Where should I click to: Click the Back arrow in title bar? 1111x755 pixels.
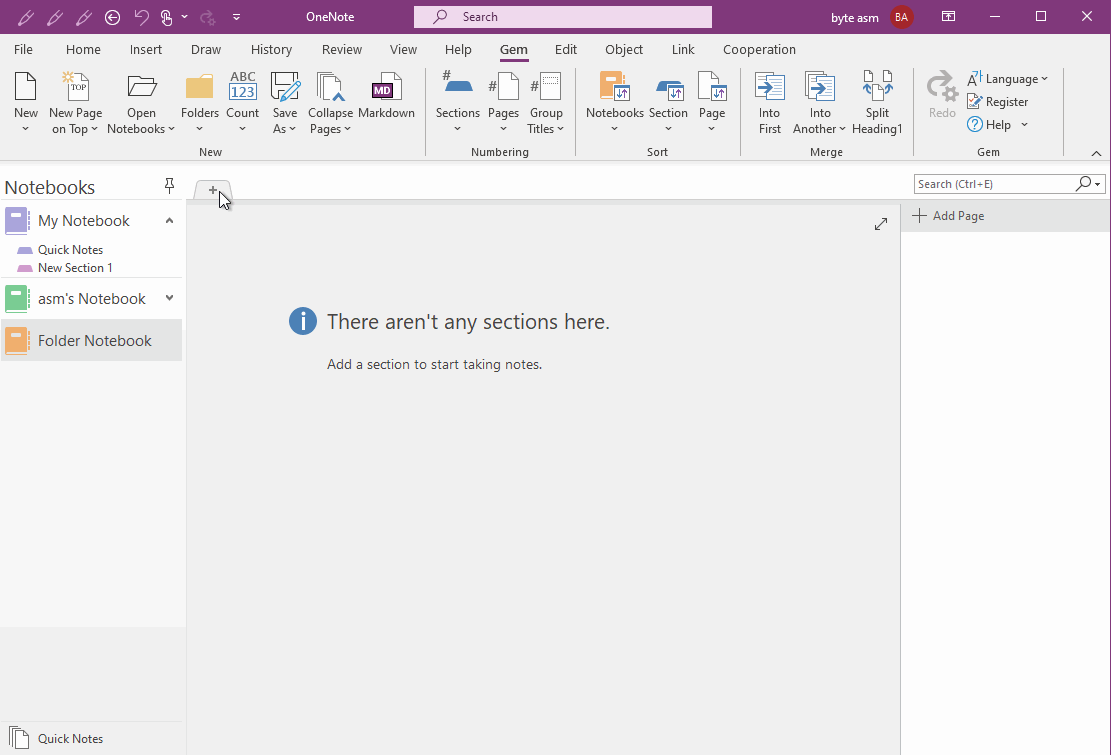113,17
